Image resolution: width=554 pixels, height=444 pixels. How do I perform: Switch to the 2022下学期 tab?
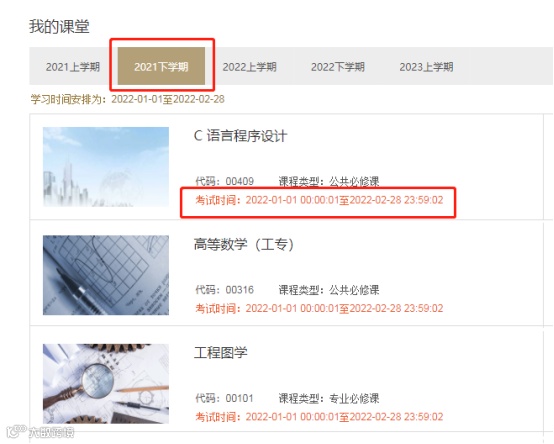(338, 66)
